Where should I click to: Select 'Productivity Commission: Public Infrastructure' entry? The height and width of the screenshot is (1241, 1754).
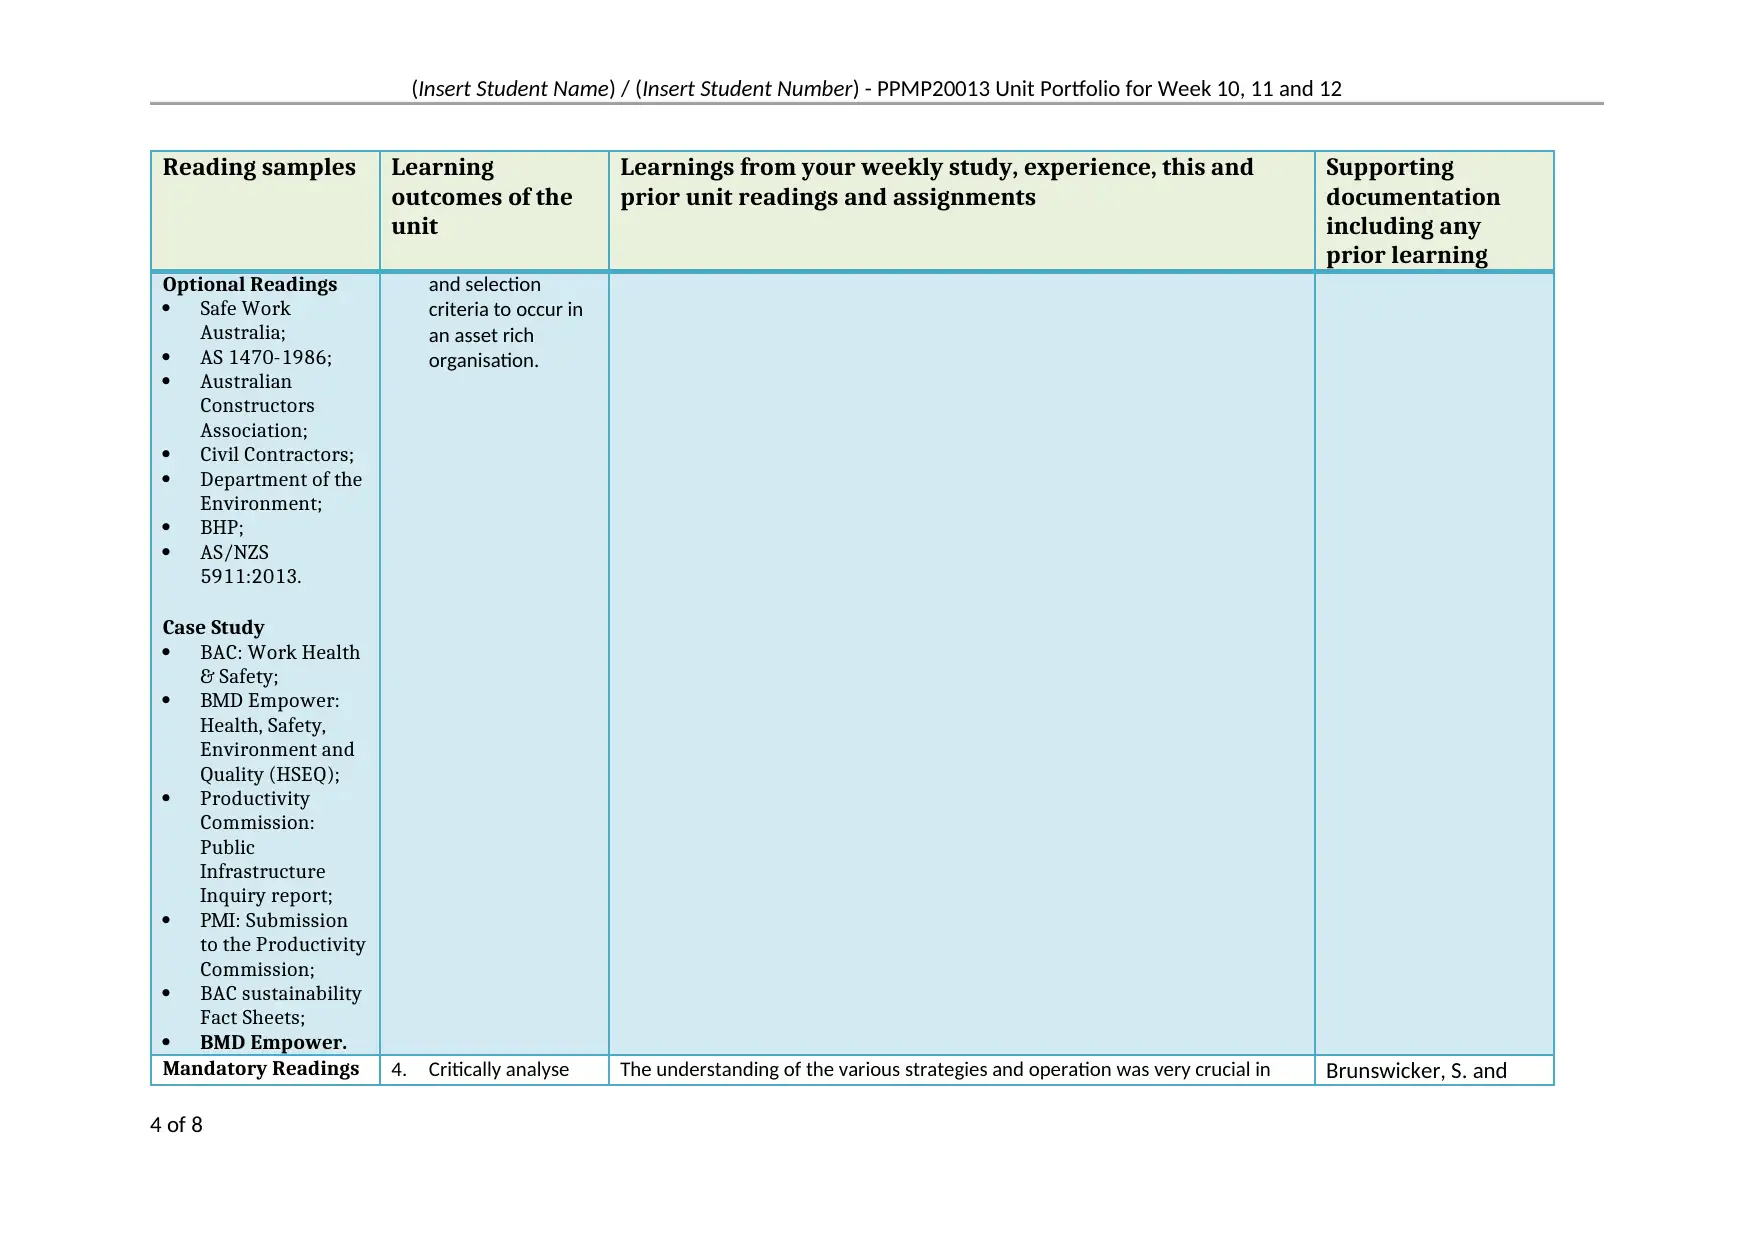tap(266, 847)
